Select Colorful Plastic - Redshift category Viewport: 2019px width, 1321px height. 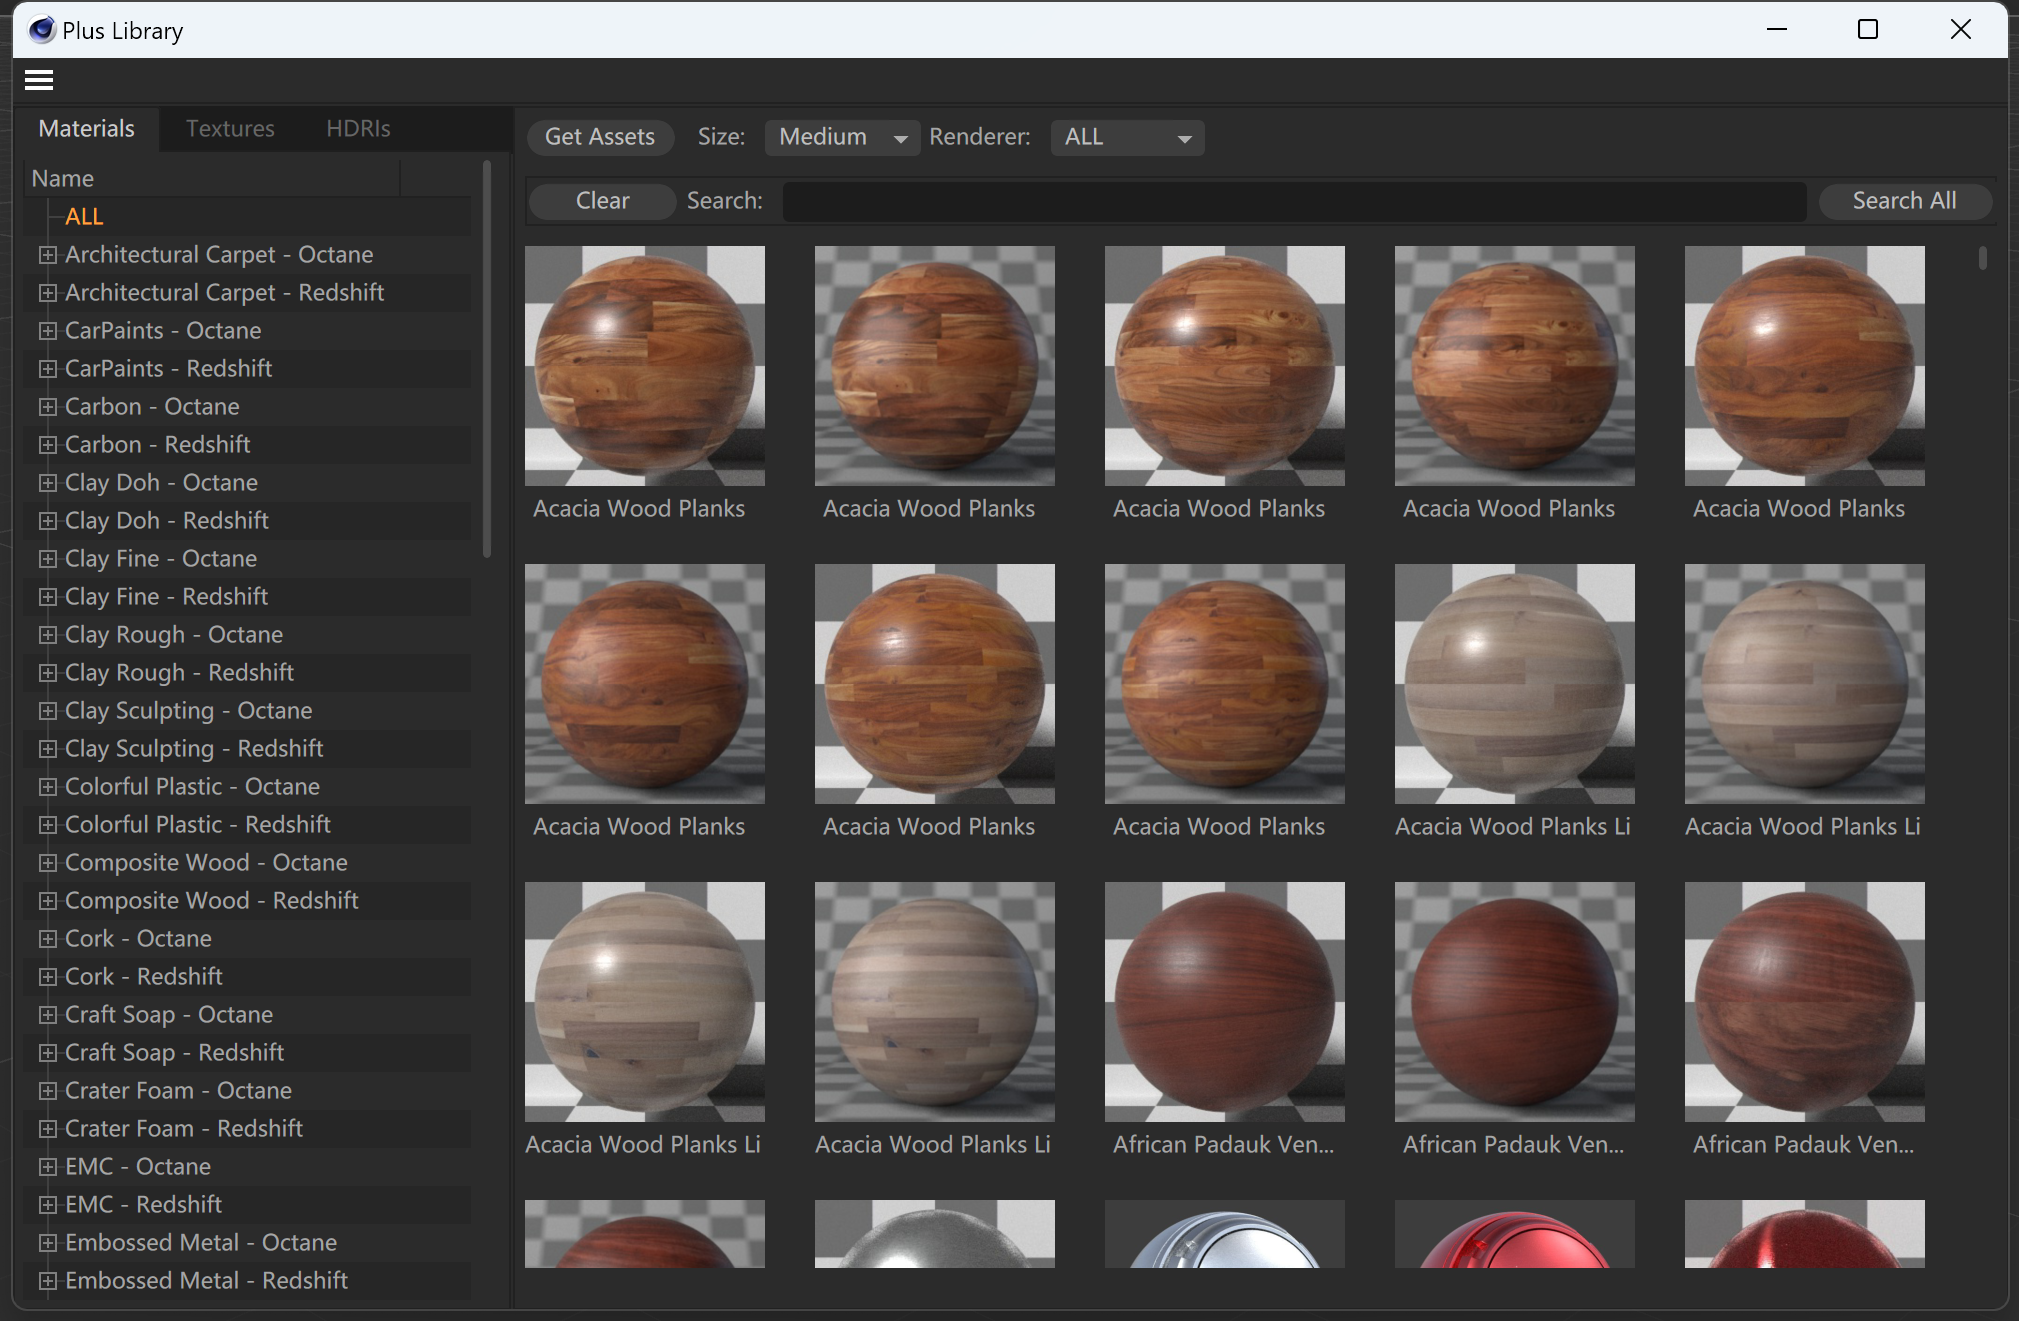[198, 825]
